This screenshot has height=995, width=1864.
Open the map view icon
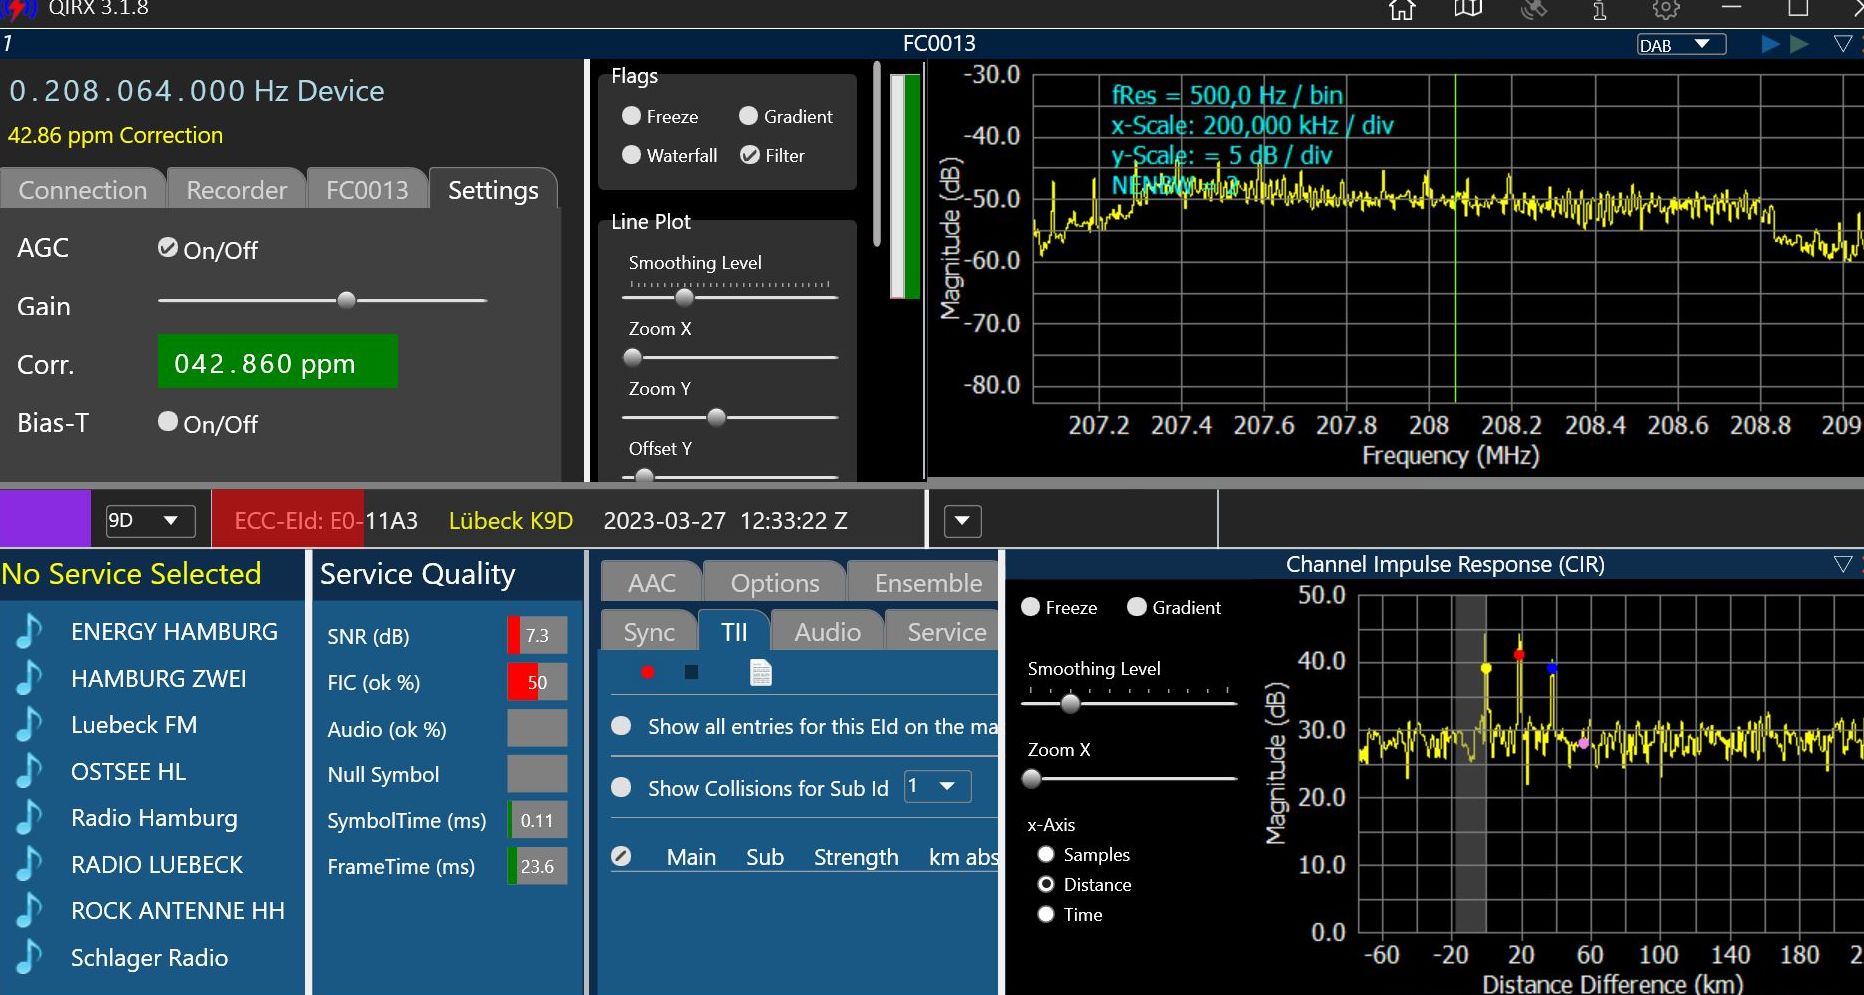pyautogui.click(x=1467, y=10)
